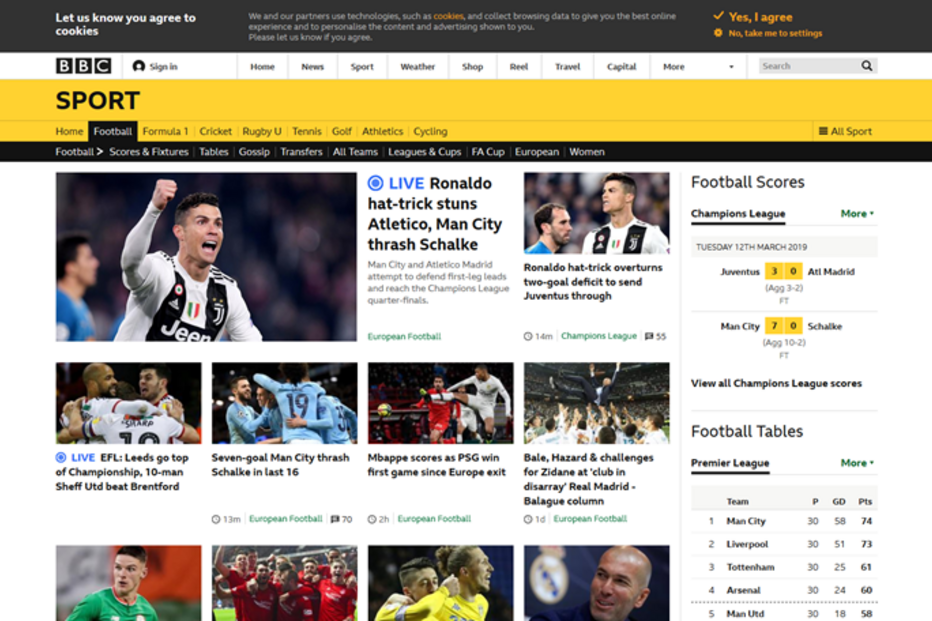The width and height of the screenshot is (932, 621).
Task: Open Scores & Fixtures in football submenu
Action: tap(149, 152)
